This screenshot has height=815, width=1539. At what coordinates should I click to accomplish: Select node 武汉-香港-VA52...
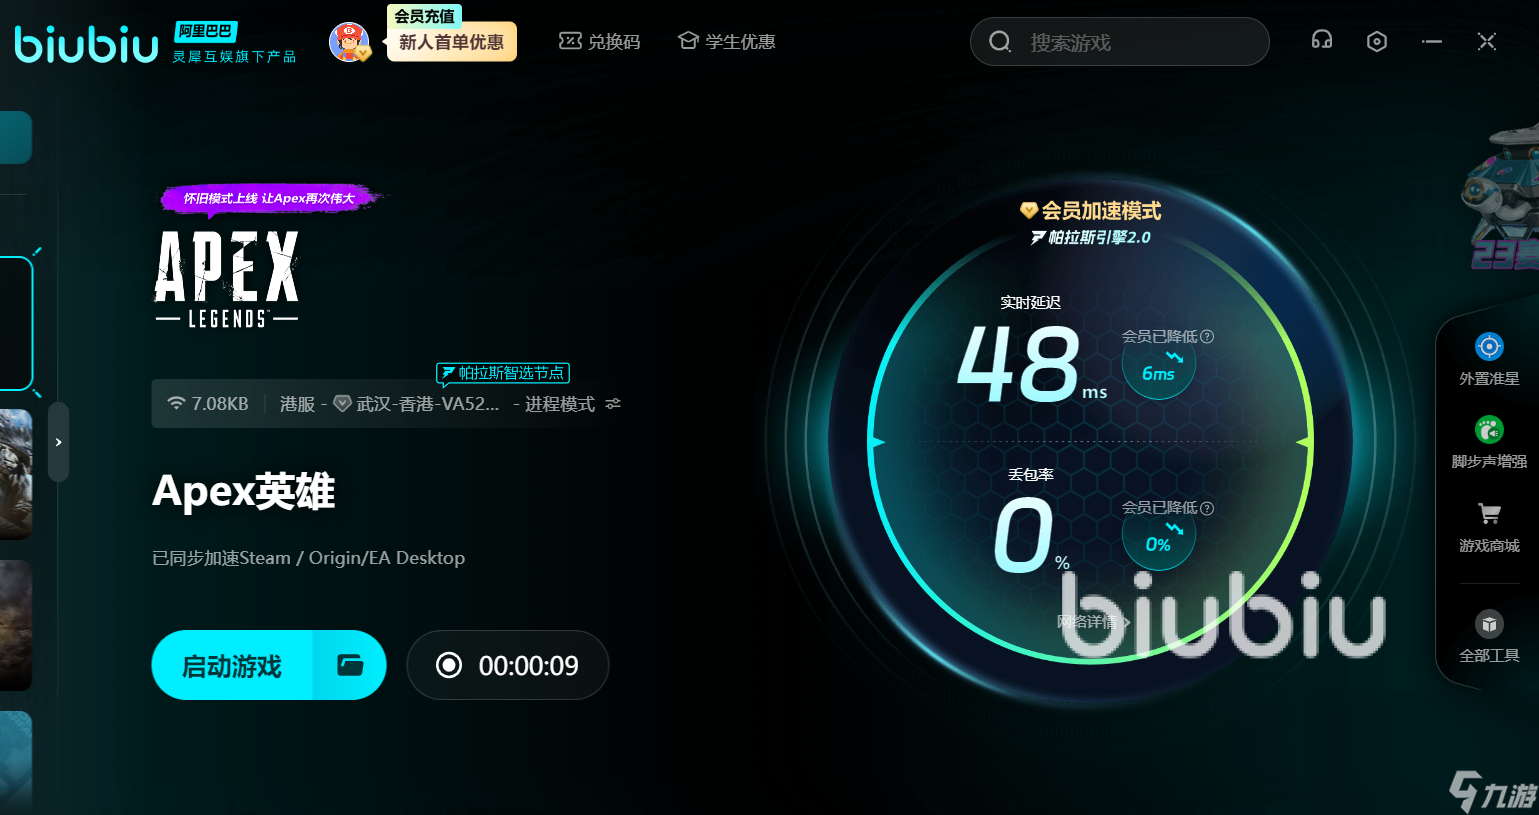[416, 404]
